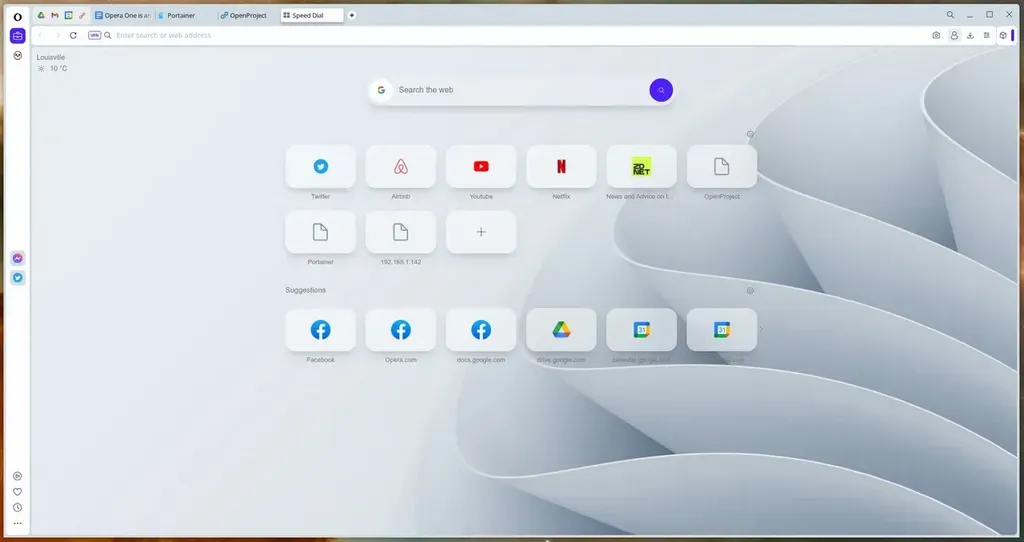The height and width of the screenshot is (542, 1024).
Task: Select the Speed Dial tab
Action: [312, 15]
